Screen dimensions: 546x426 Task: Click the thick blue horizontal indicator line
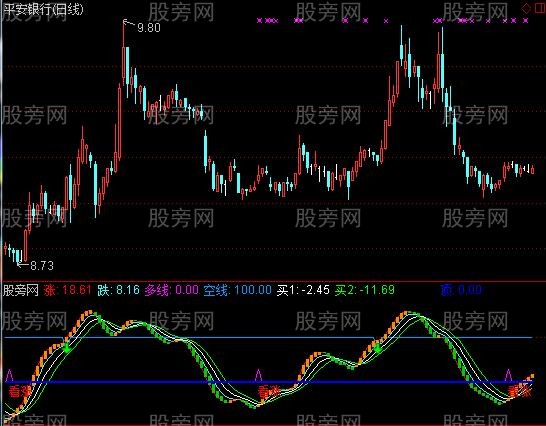[268, 382]
